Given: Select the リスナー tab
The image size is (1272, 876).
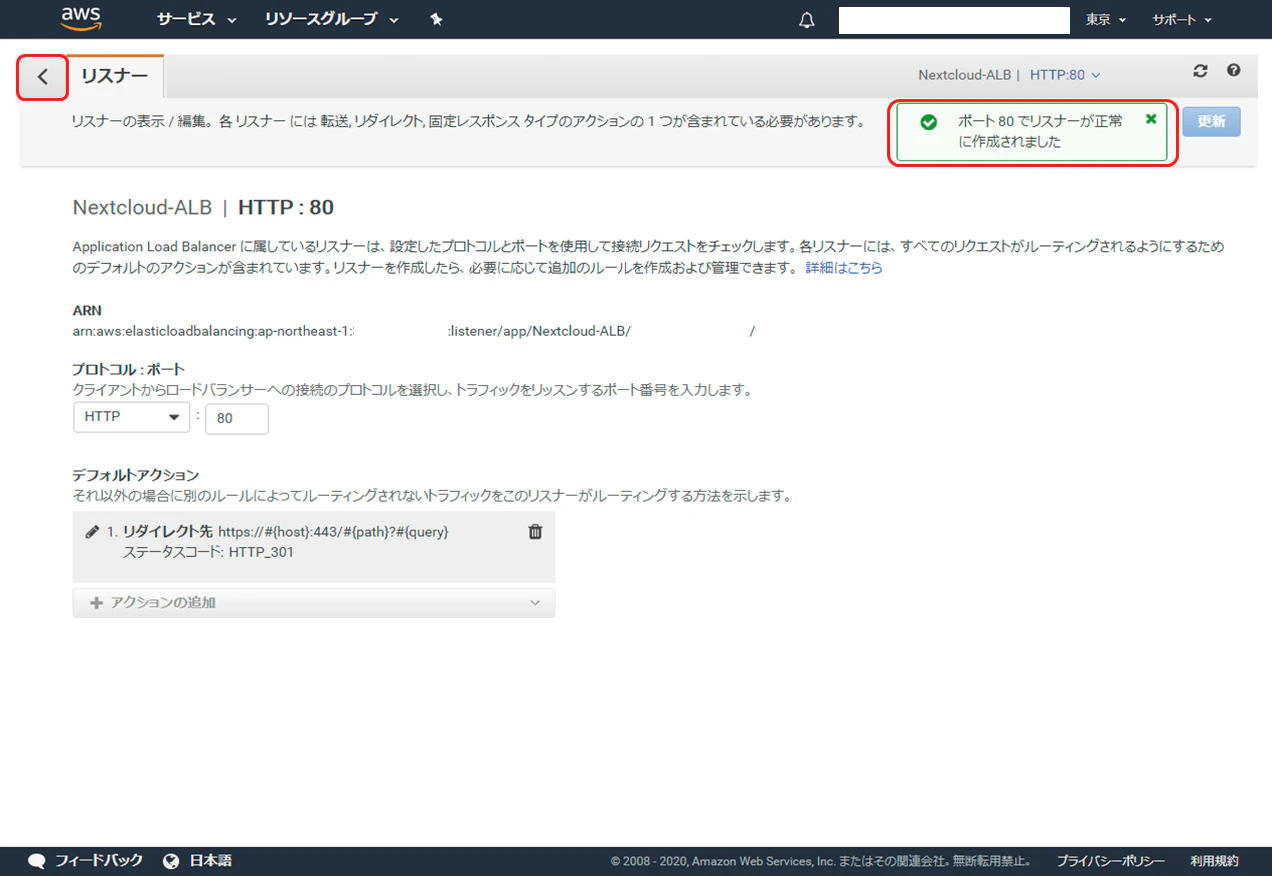Looking at the screenshot, I should [x=115, y=76].
